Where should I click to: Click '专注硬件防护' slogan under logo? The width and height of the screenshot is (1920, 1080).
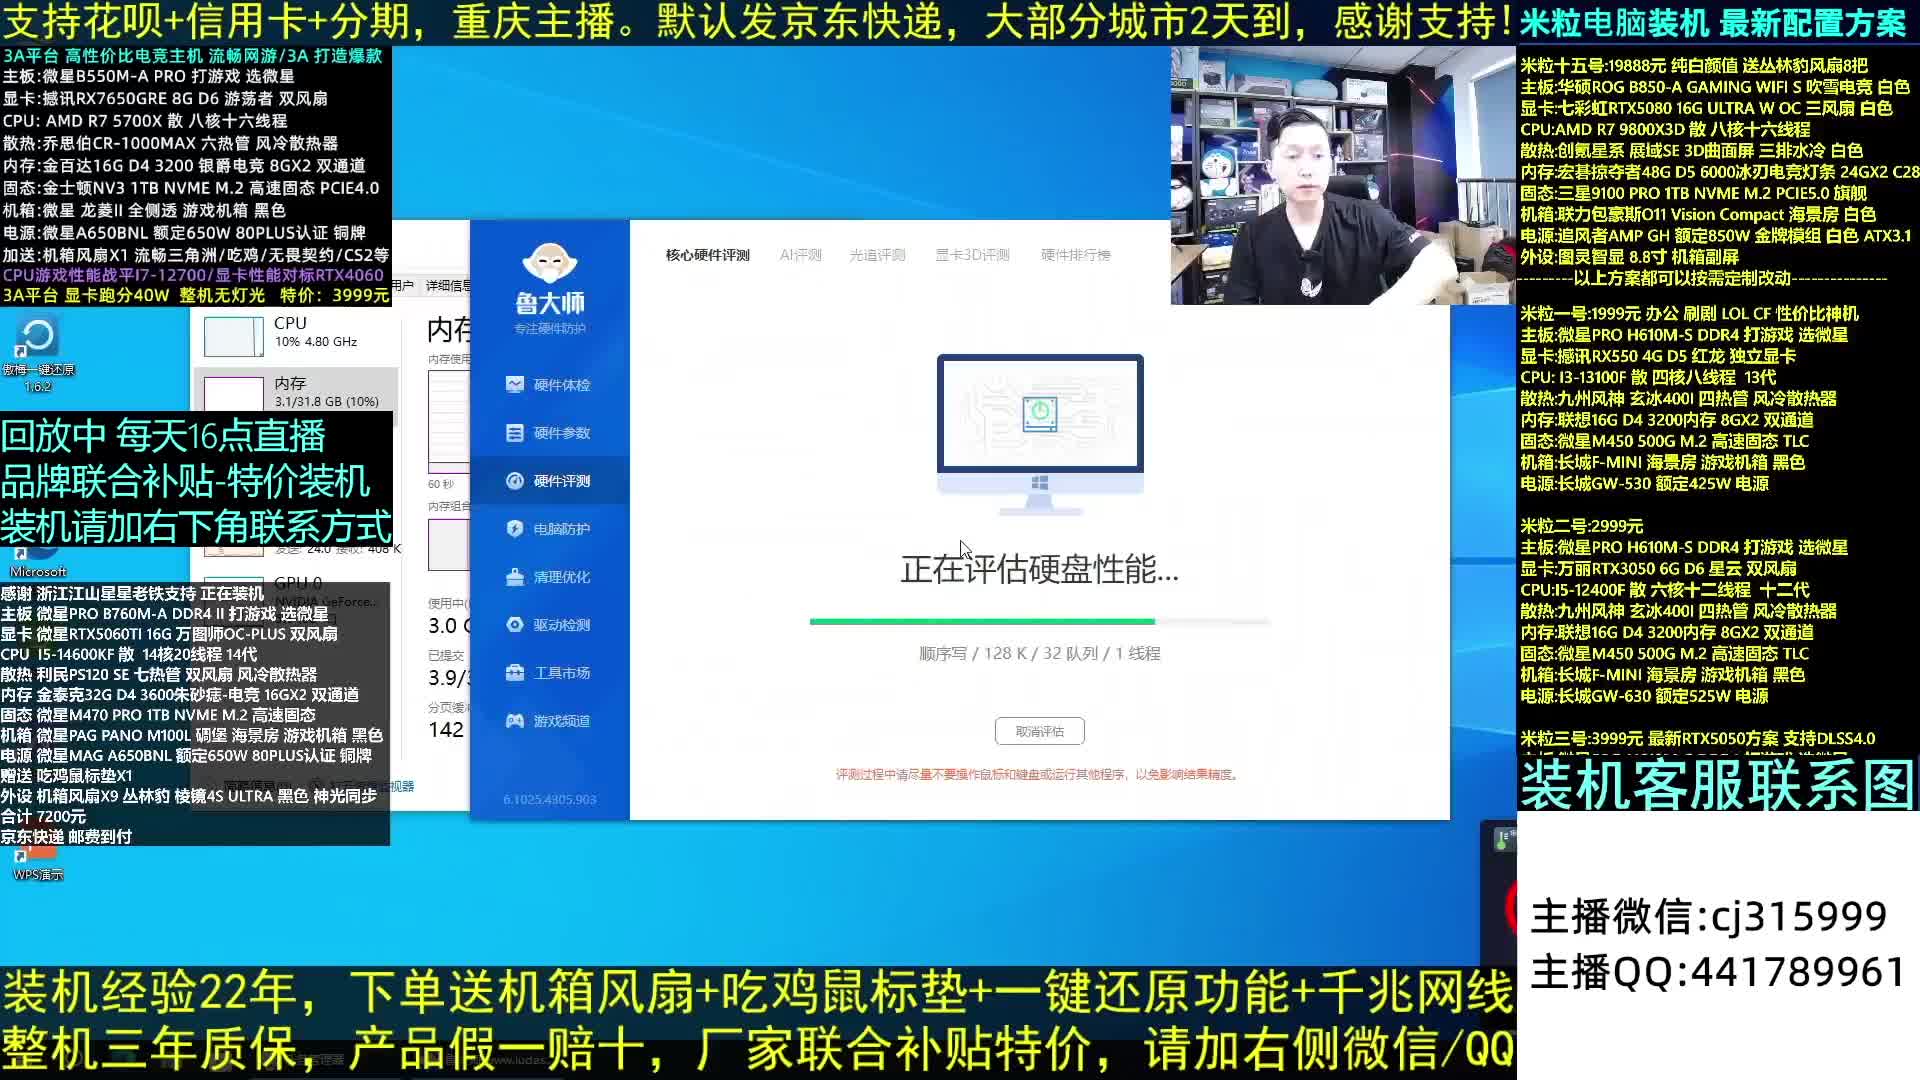tap(550, 328)
